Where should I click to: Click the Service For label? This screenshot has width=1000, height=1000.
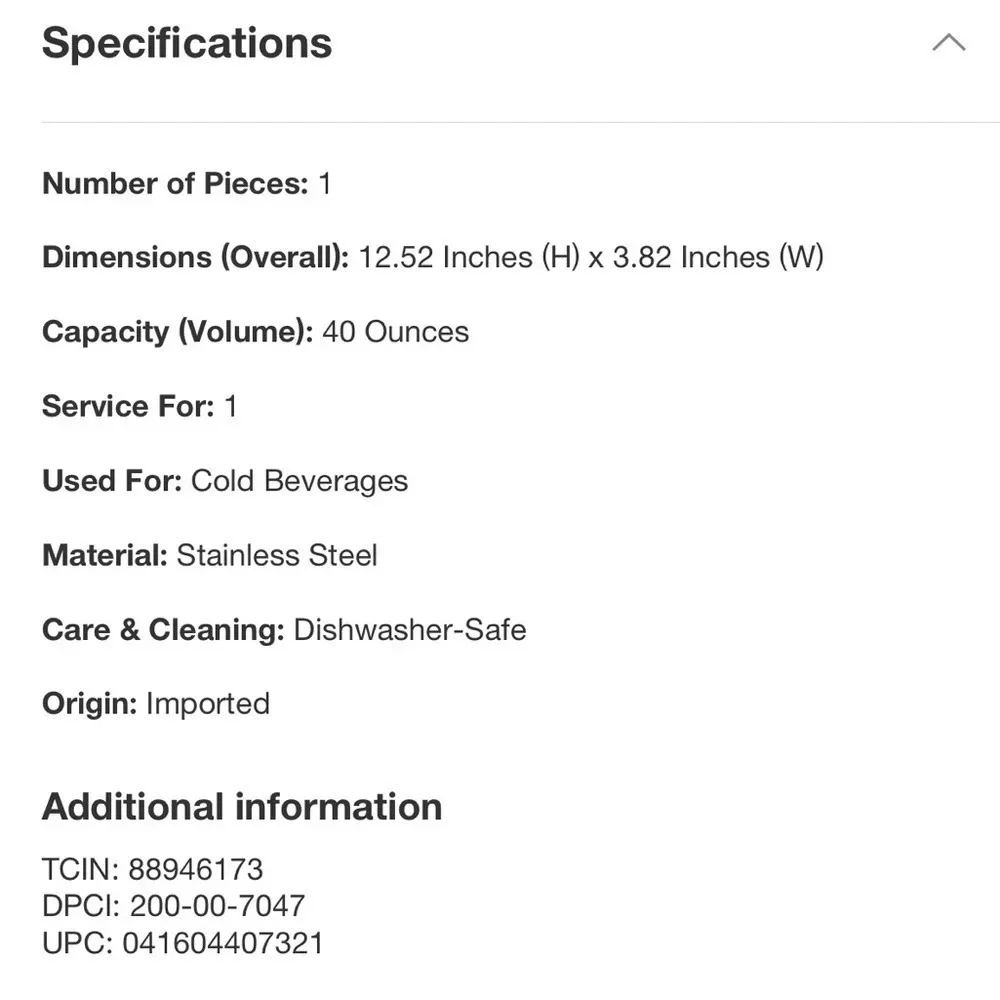[128, 406]
